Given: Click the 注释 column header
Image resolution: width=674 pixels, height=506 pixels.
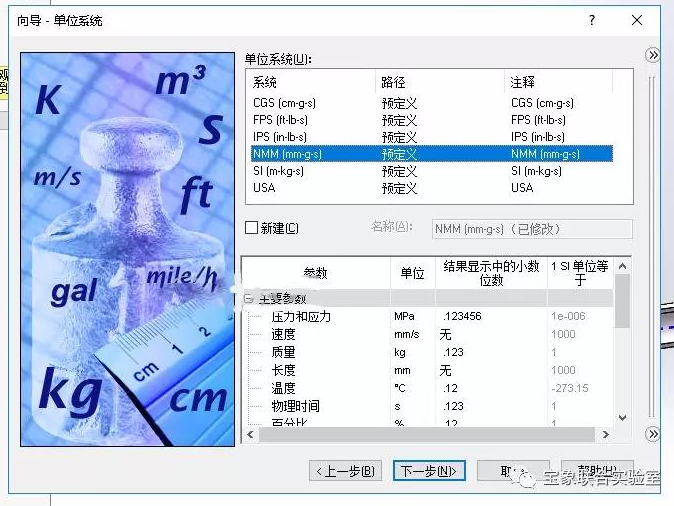Looking at the screenshot, I should (558, 82).
